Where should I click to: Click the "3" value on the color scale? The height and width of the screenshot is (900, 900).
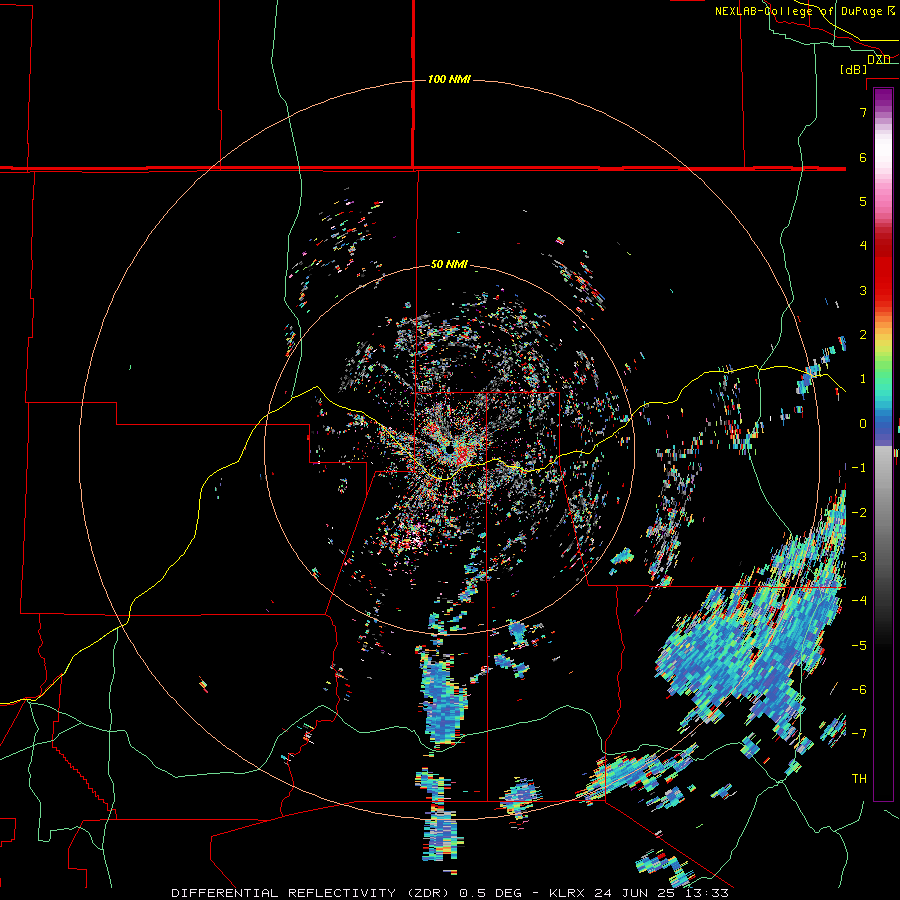coord(863,290)
